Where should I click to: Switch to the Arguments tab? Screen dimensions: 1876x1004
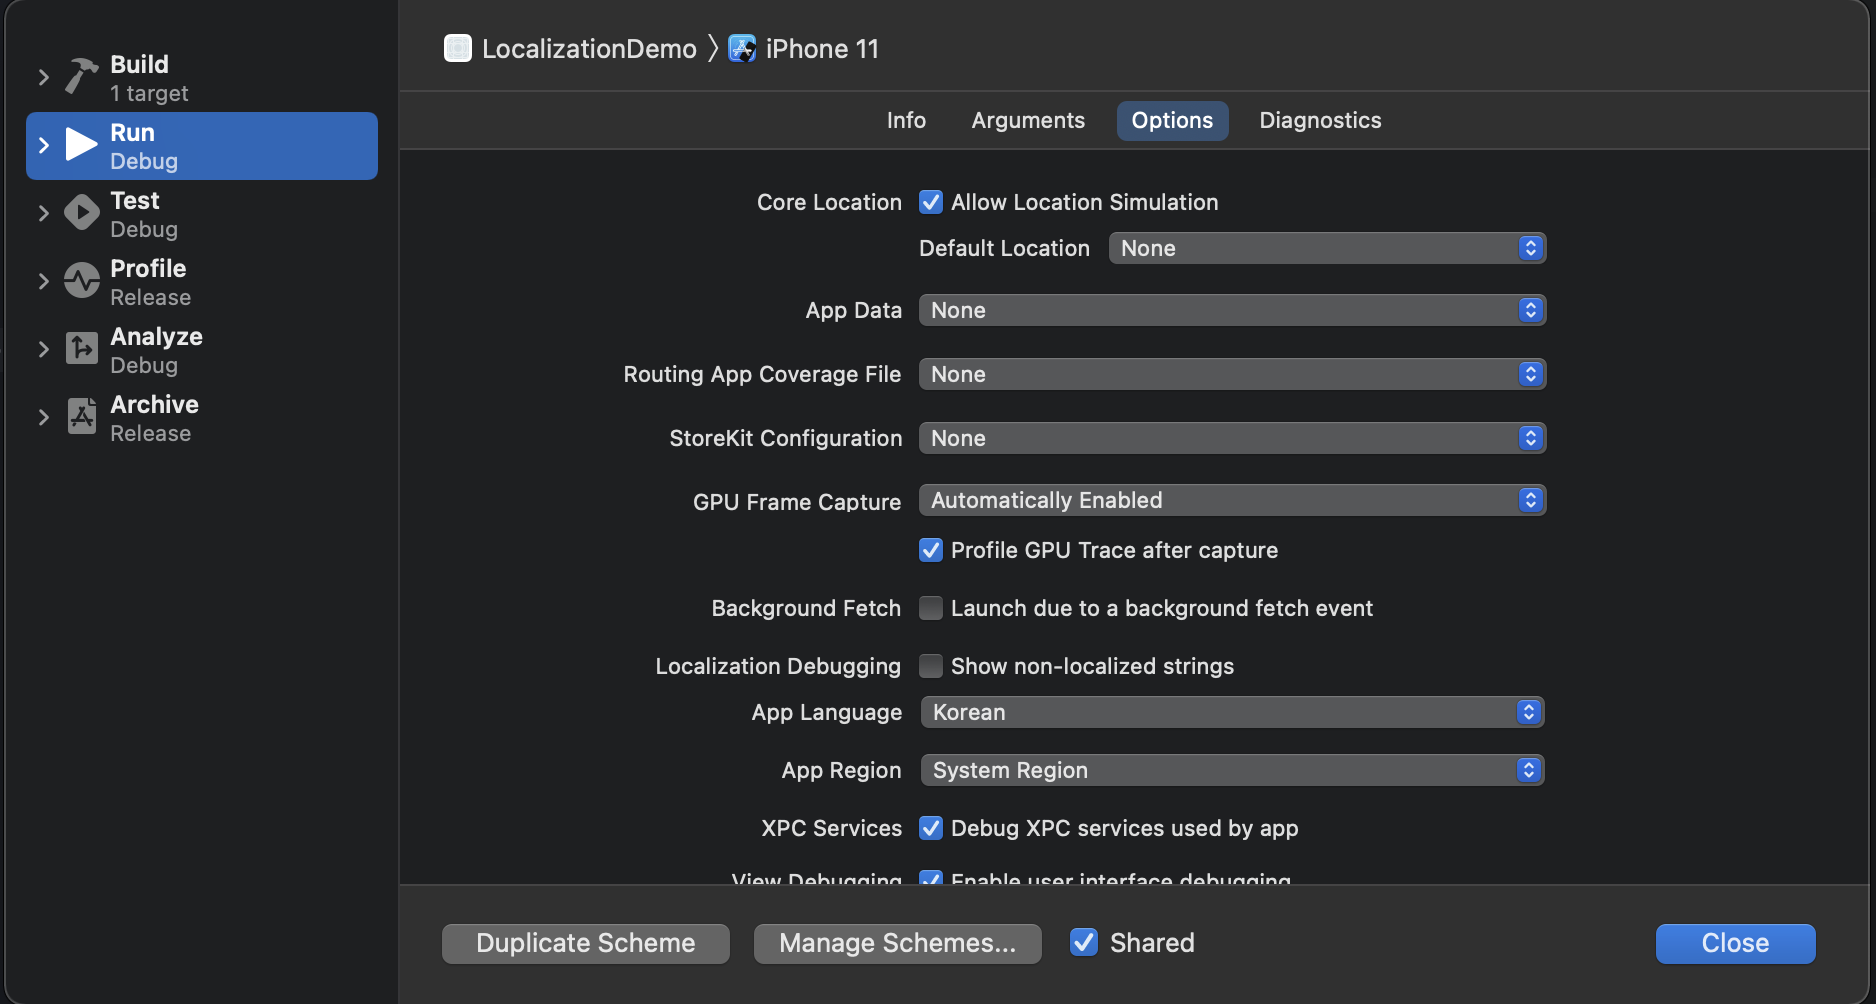1028,120
